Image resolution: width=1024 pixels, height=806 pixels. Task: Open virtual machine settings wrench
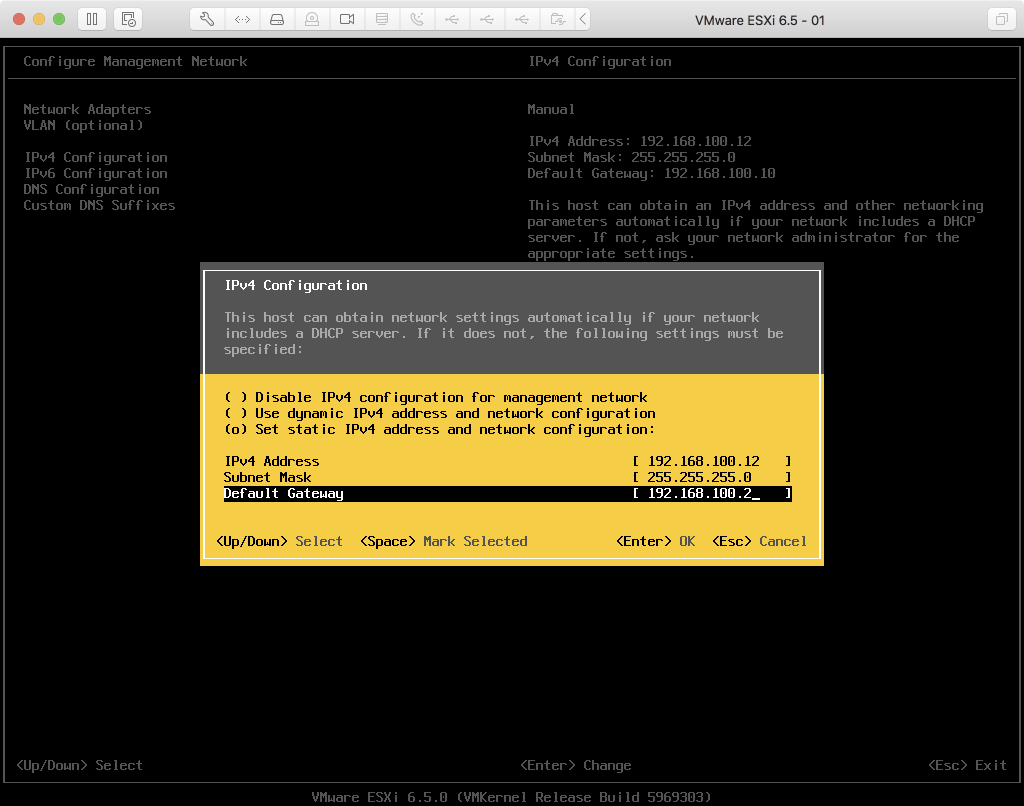point(207,19)
